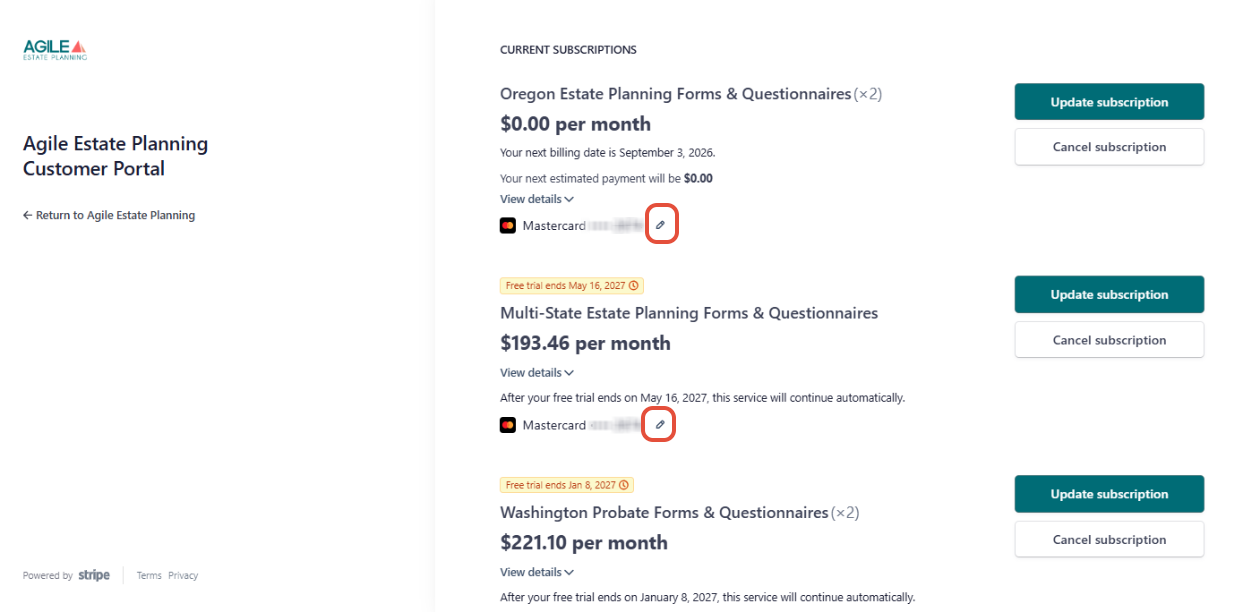Cancel the Oregon Estate Planning subscription
1243x612 pixels.
click(x=1109, y=147)
